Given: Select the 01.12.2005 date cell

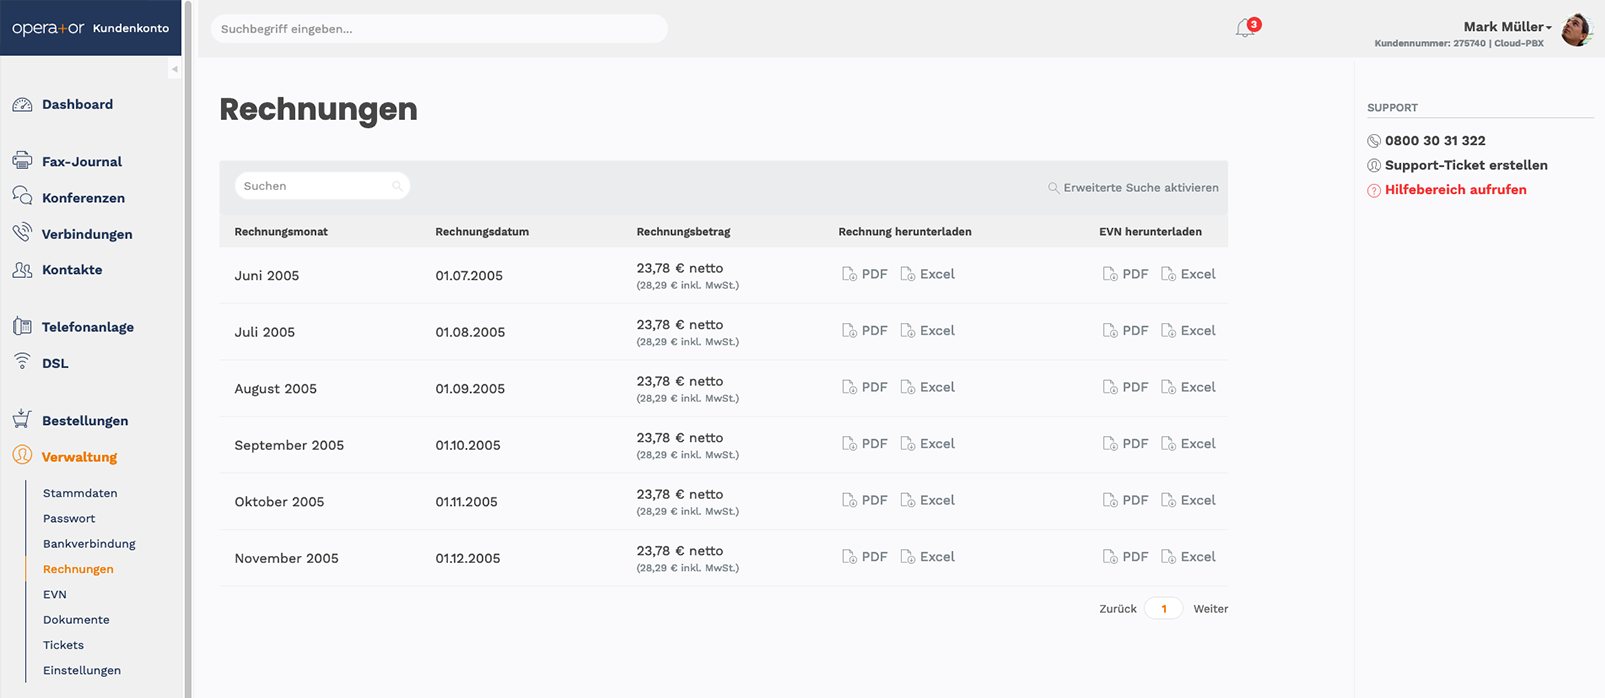Looking at the screenshot, I should pyautogui.click(x=468, y=559).
